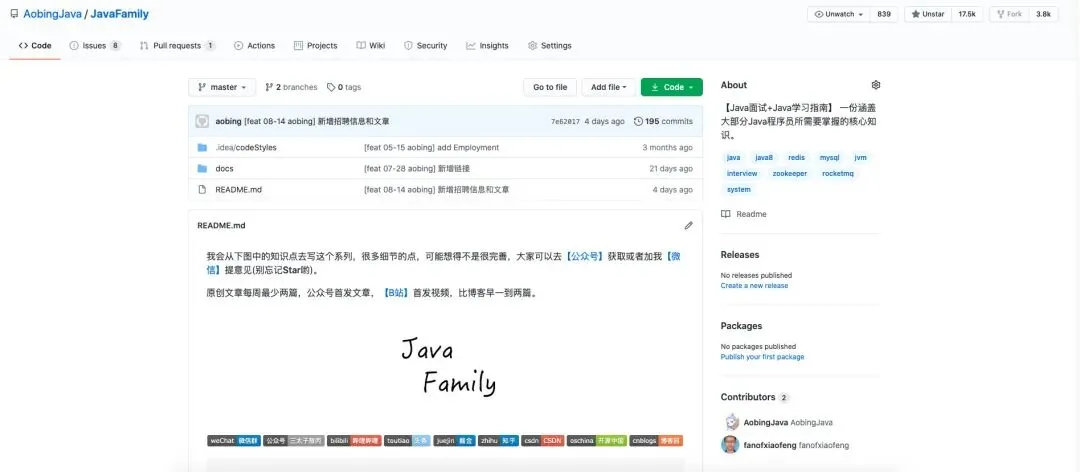Unstar the repository
The image size is (1080, 472).
point(928,14)
